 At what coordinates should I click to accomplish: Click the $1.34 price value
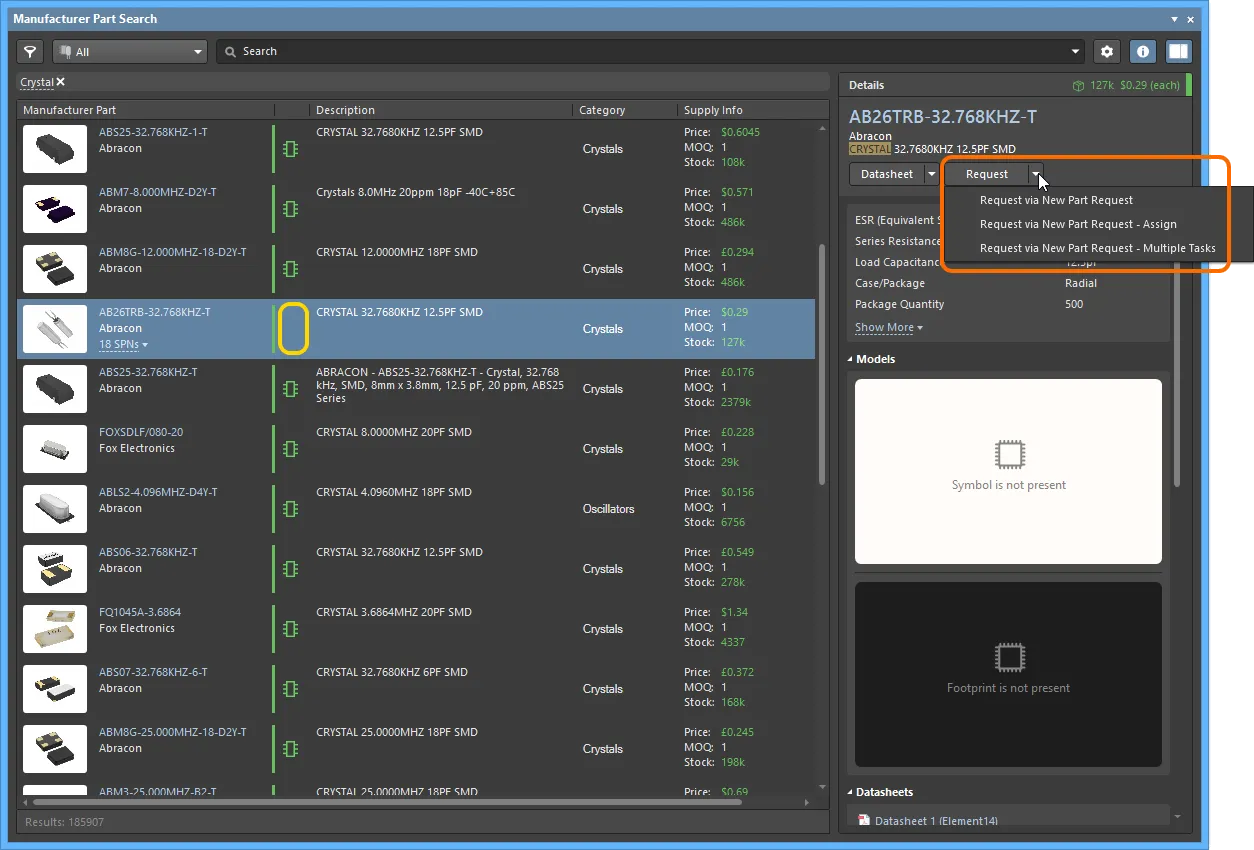(x=735, y=612)
